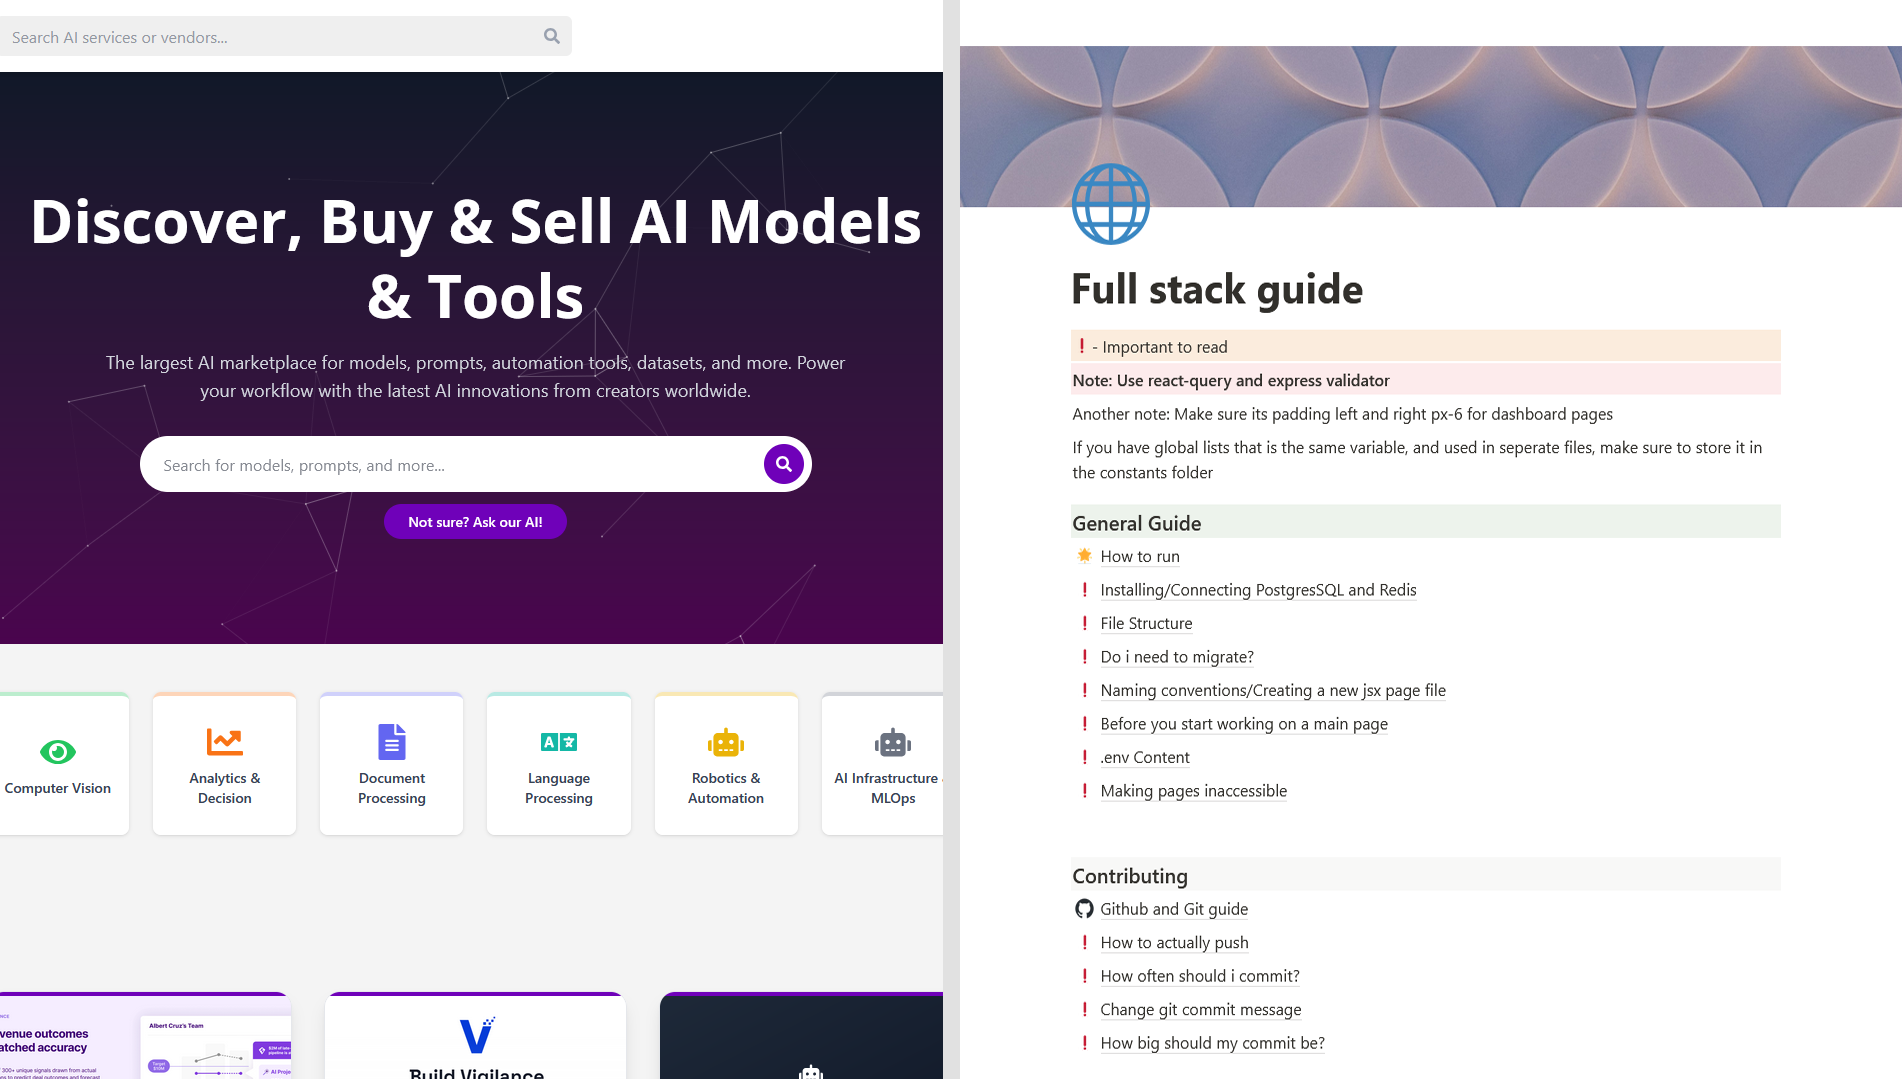Open the Document Processing file icon

[391, 742]
